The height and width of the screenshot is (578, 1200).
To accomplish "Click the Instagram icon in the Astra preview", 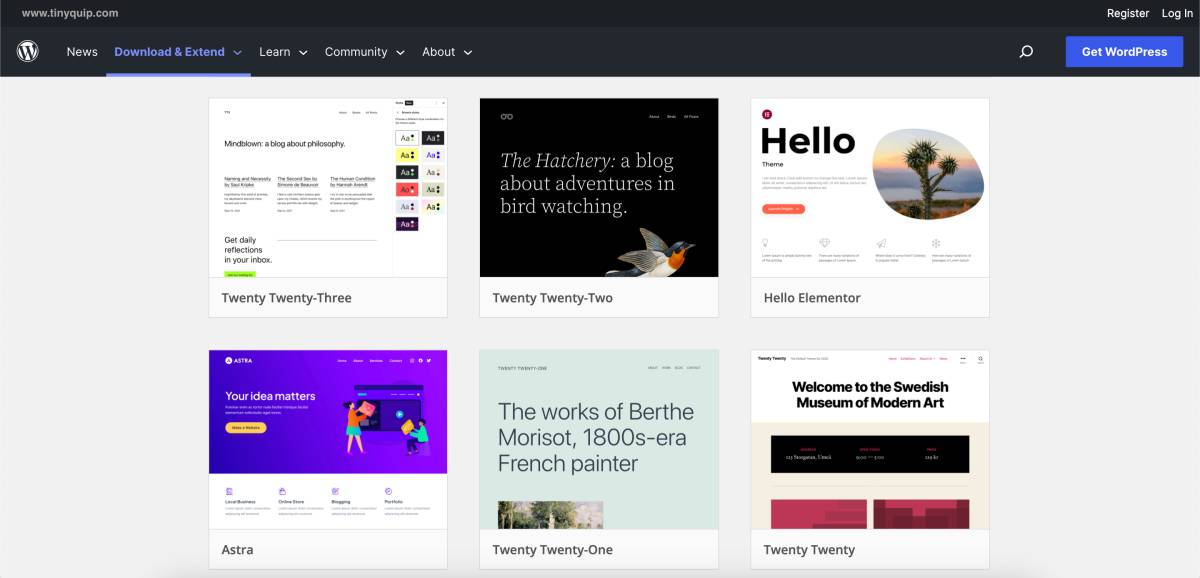I will pyautogui.click(x=412, y=360).
